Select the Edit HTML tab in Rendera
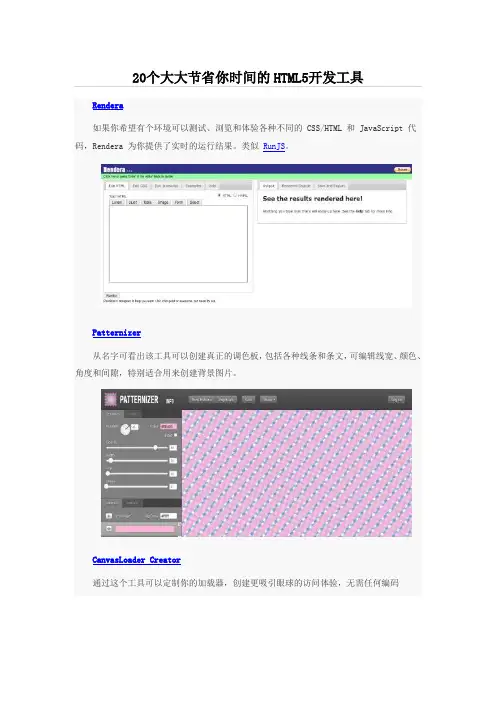This screenshot has width=496, height=702. point(116,186)
